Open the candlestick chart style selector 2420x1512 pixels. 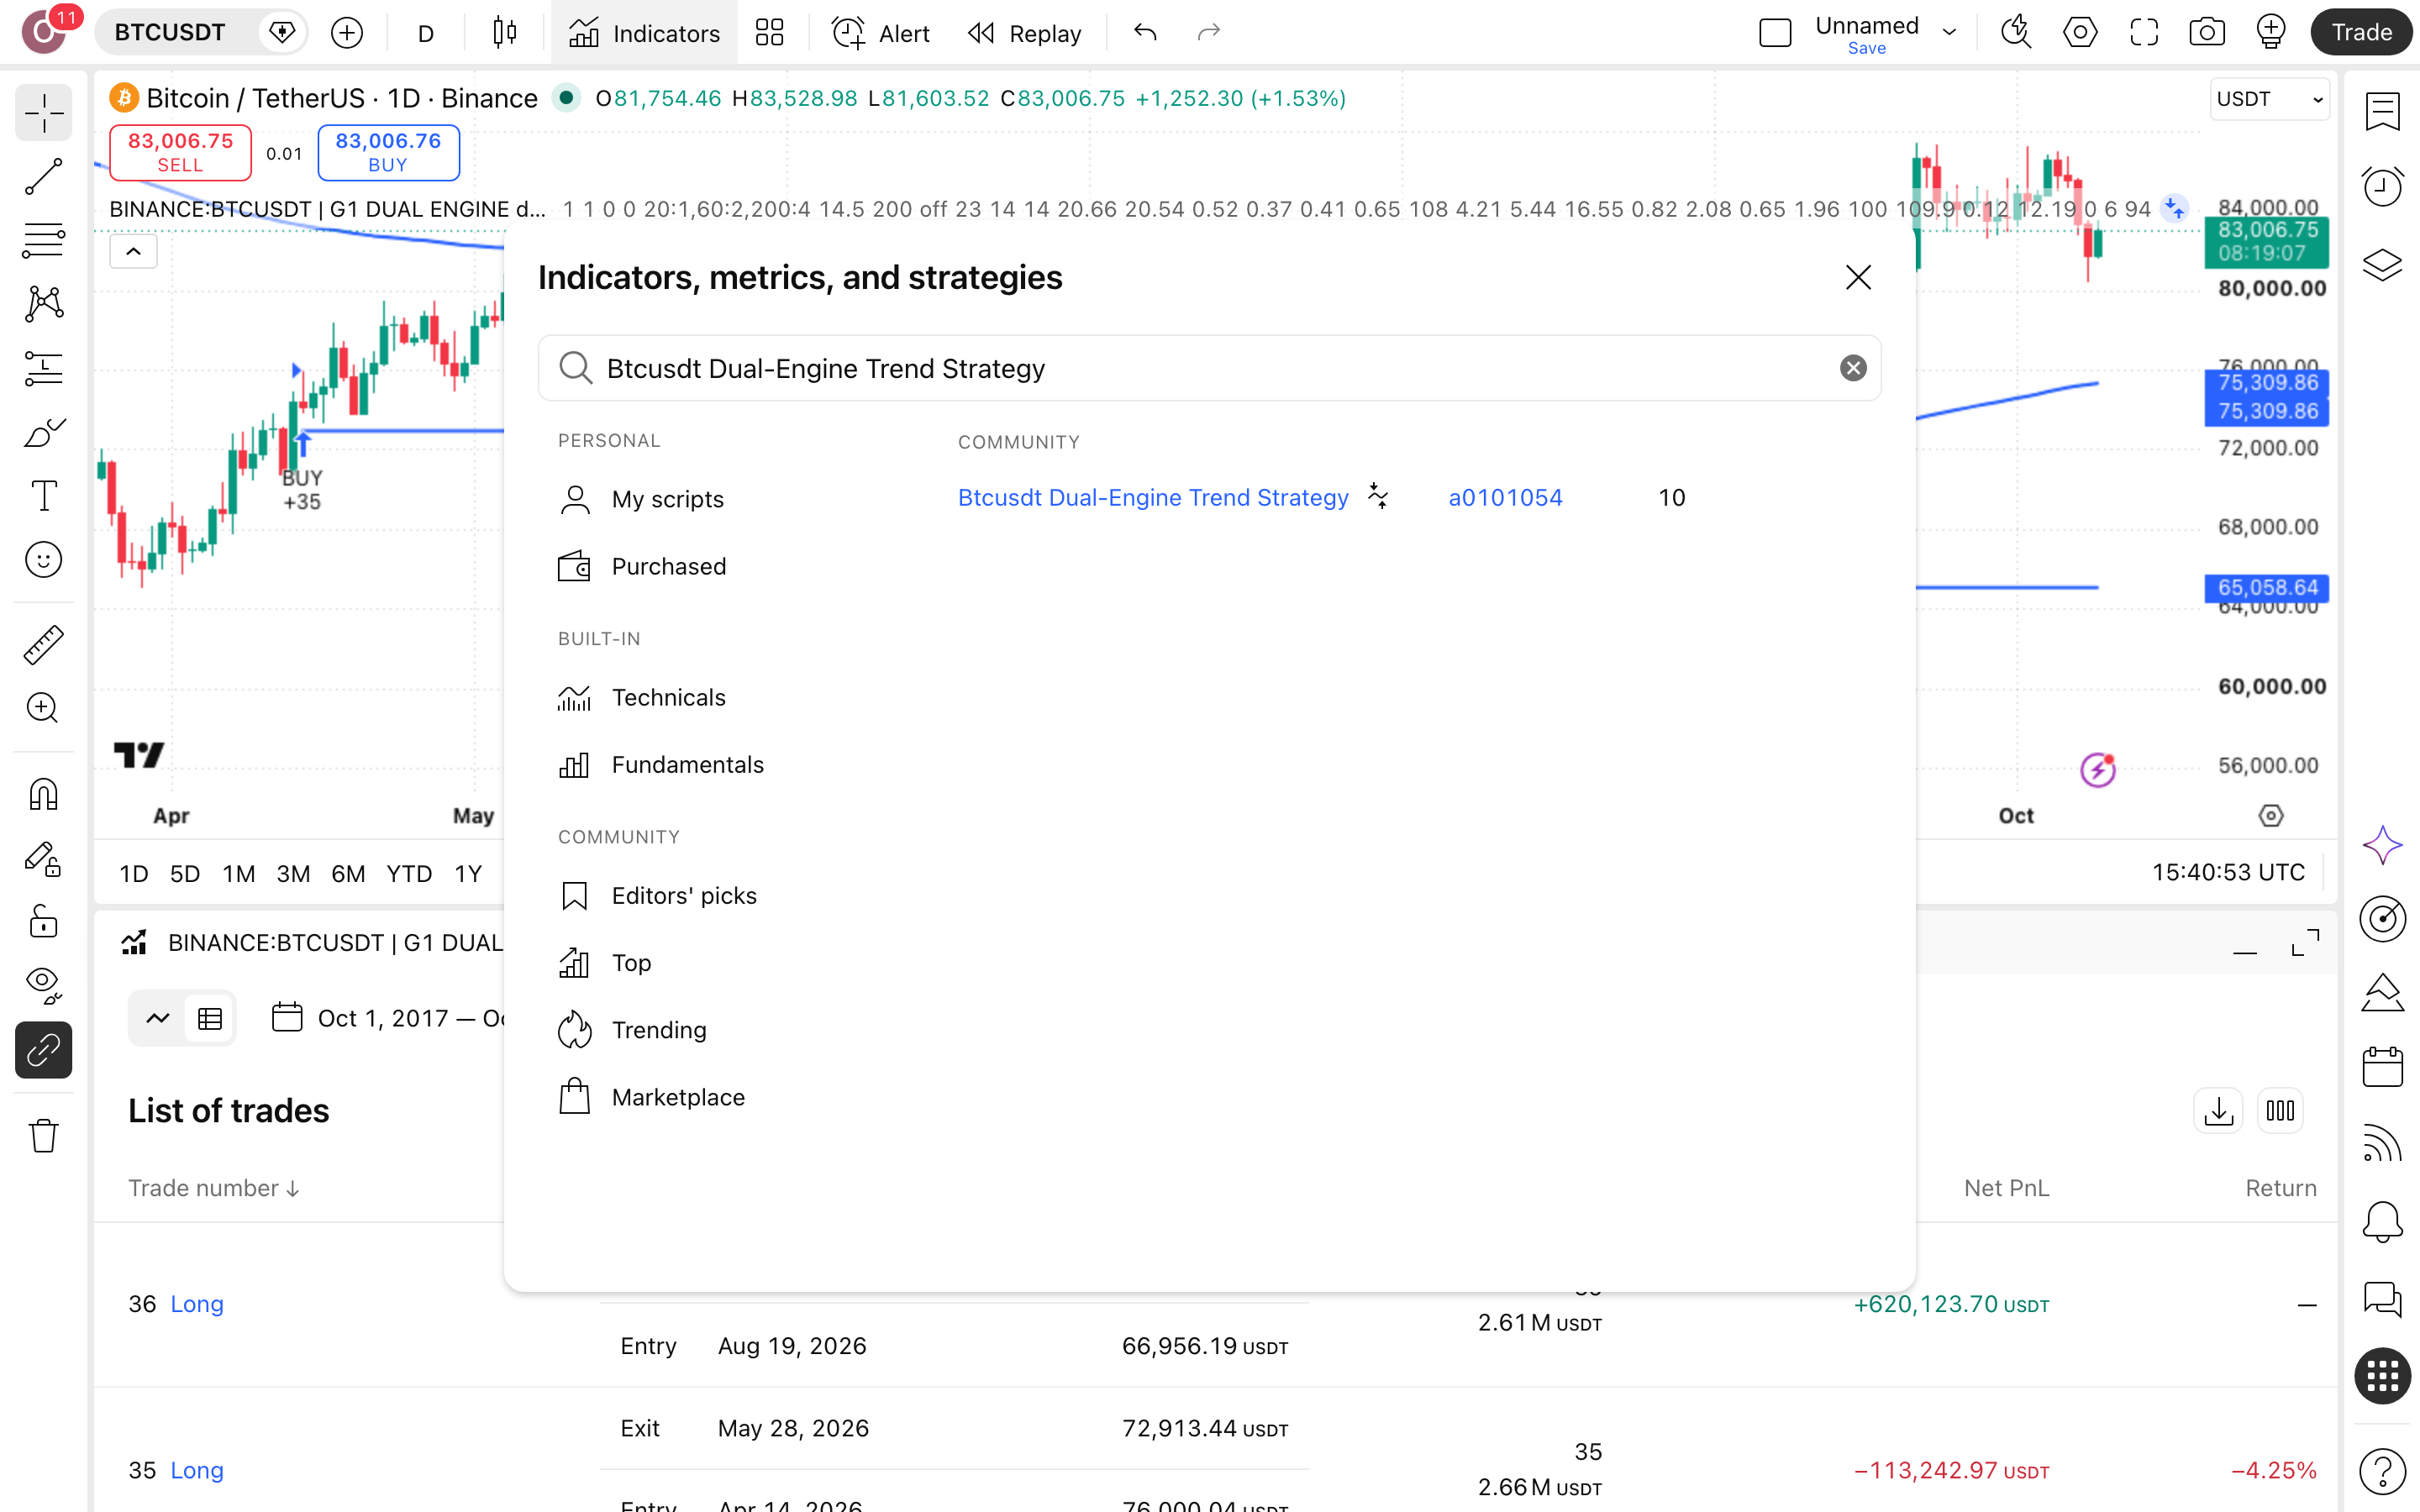click(505, 33)
